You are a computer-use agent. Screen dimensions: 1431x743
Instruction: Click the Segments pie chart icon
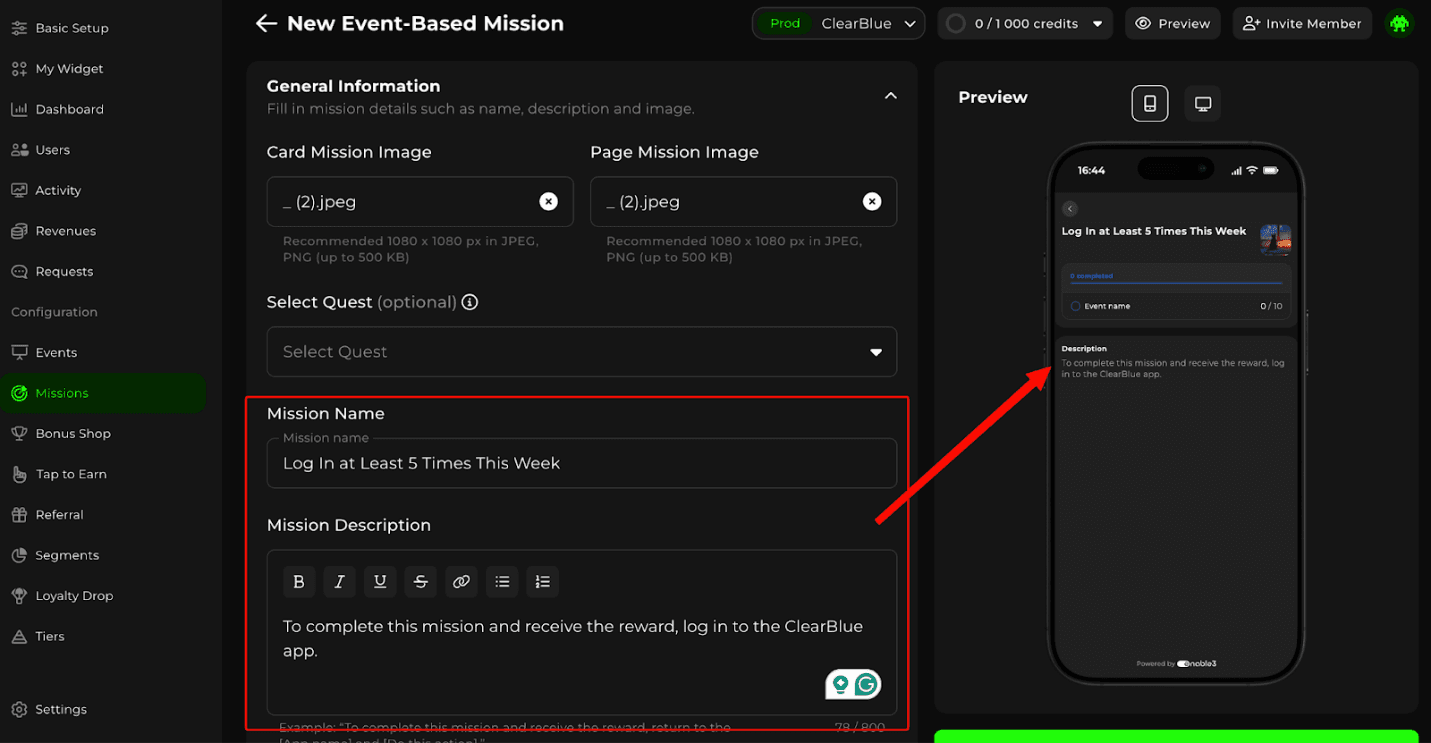[x=19, y=555]
